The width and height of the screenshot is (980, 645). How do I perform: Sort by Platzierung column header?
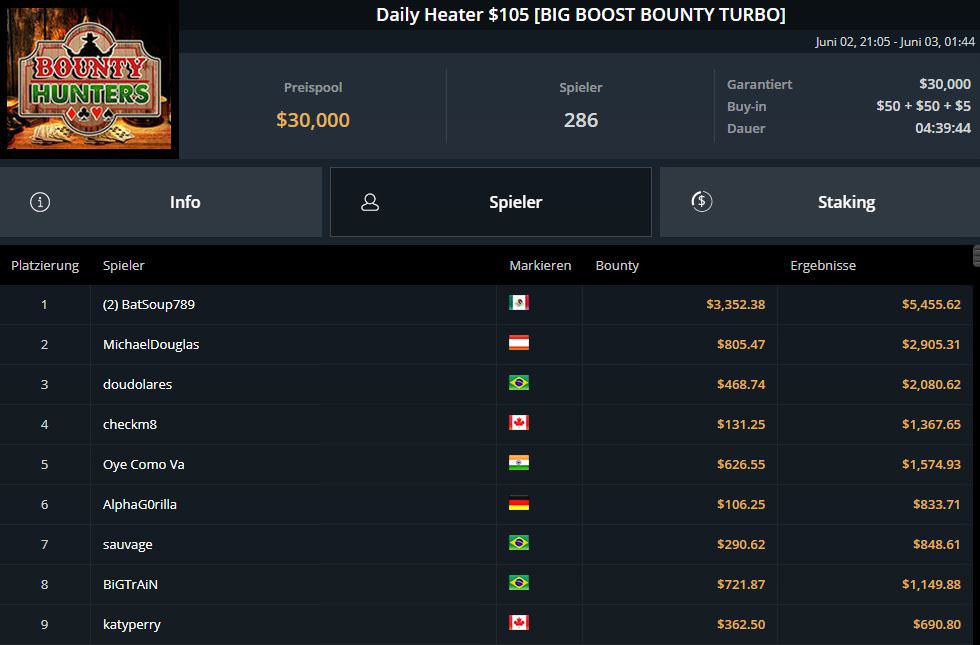(45, 266)
